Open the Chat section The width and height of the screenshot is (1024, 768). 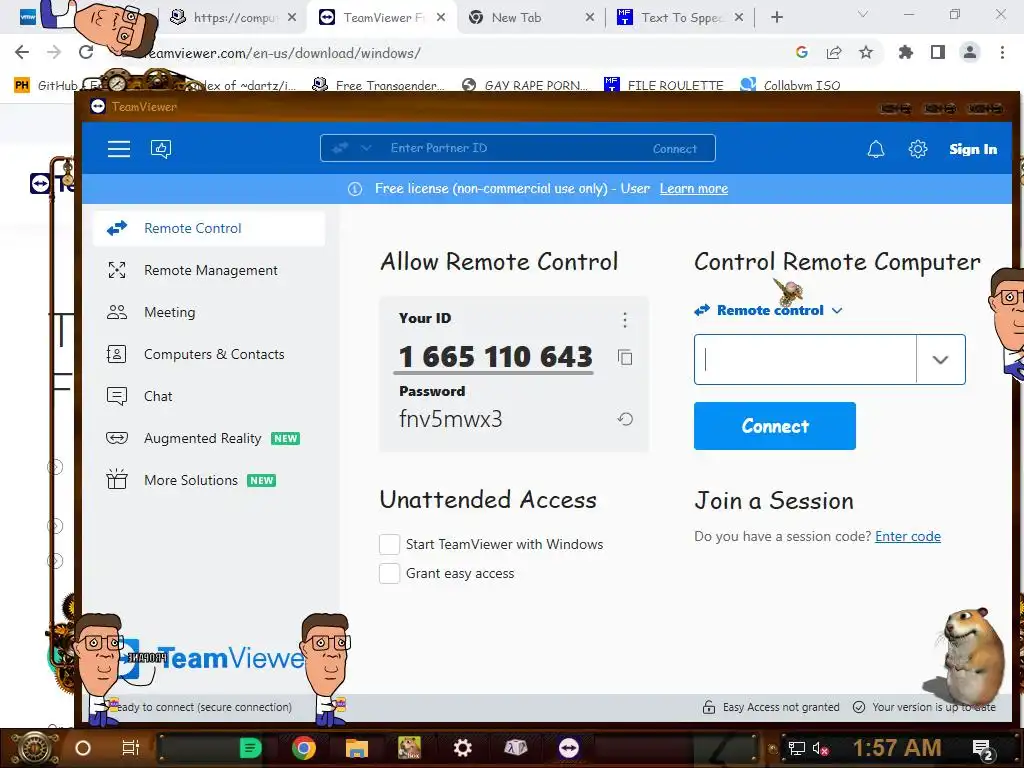pos(209,396)
